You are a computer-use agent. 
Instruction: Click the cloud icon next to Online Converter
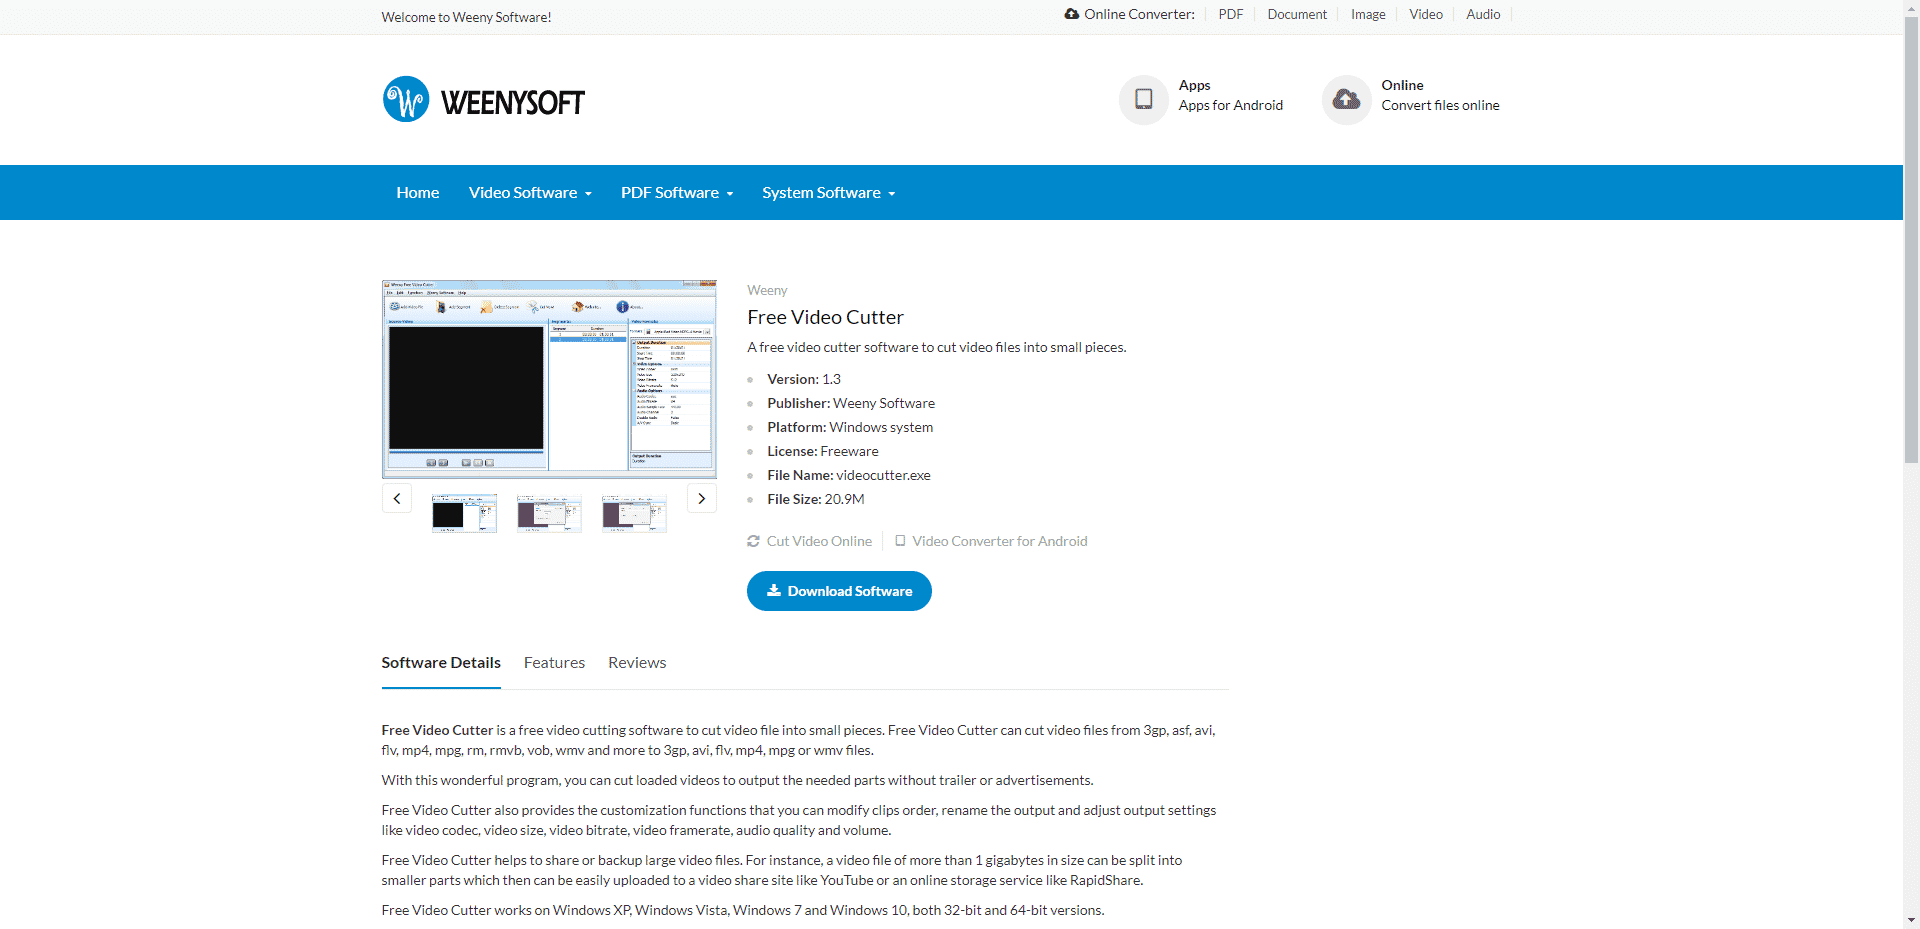tap(1071, 14)
